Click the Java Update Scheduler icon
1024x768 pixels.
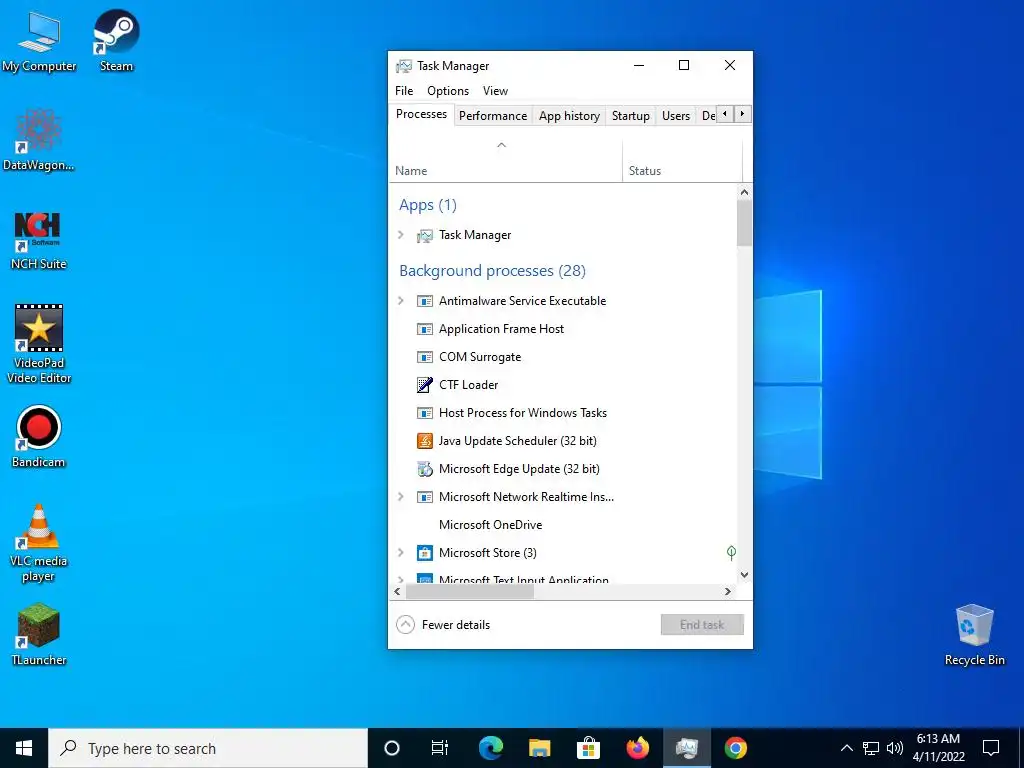click(425, 441)
